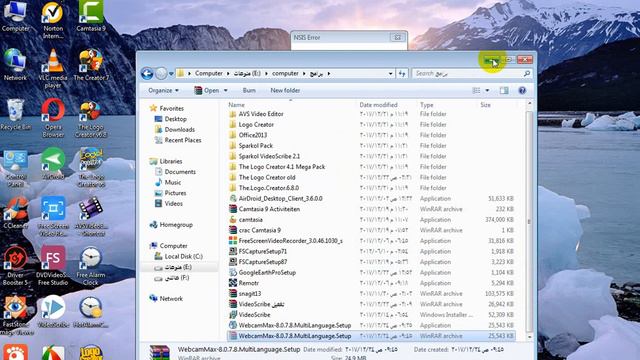
Task: Open Free Screen Video Recorder shortcut
Action: coord(53,216)
